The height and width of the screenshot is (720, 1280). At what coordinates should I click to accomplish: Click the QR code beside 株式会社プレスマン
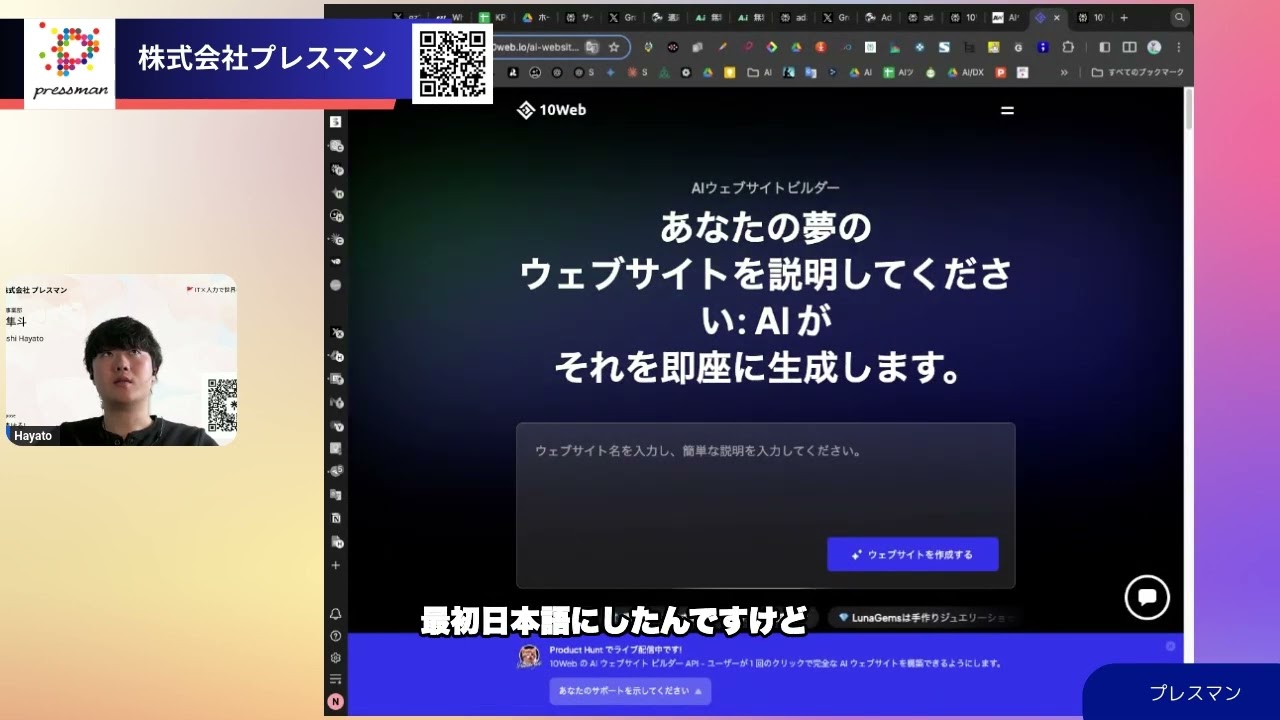coord(452,63)
